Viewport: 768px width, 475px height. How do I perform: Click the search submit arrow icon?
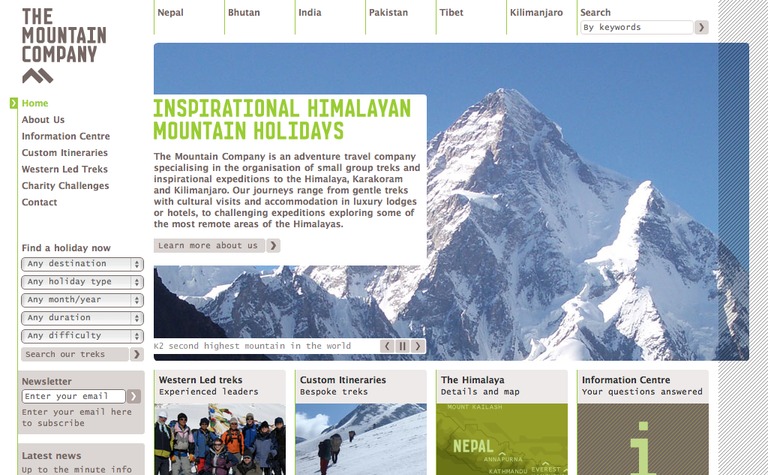tap(701, 27)
